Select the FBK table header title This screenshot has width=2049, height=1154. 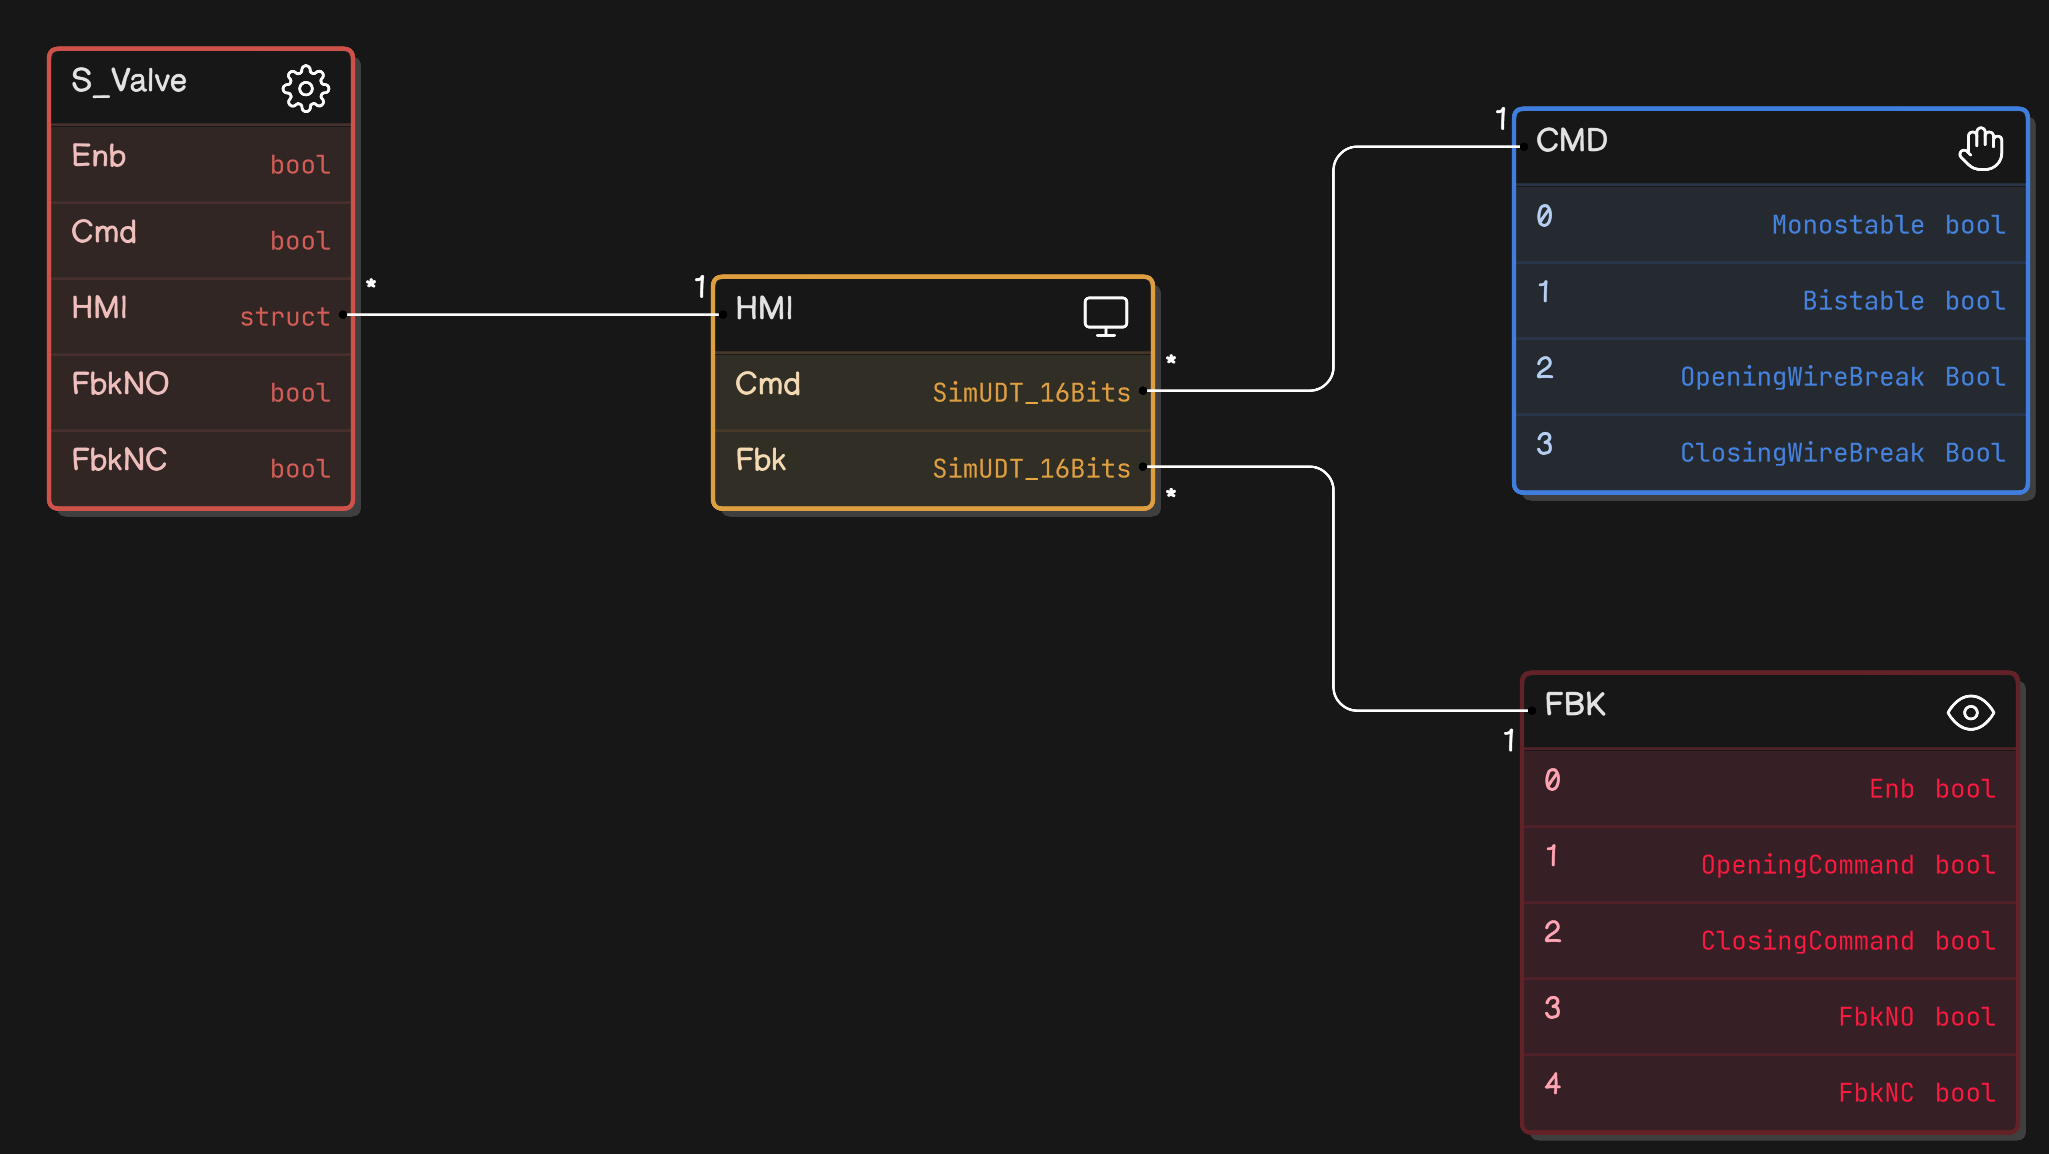pos(1574,705)
